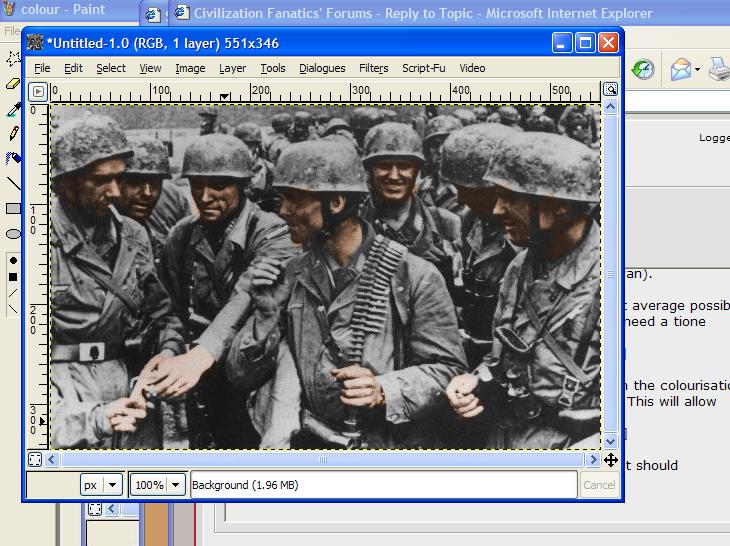This screenshot has width=730, height=546.
Task: Open the Filters menu
Action: click(373, 68)
